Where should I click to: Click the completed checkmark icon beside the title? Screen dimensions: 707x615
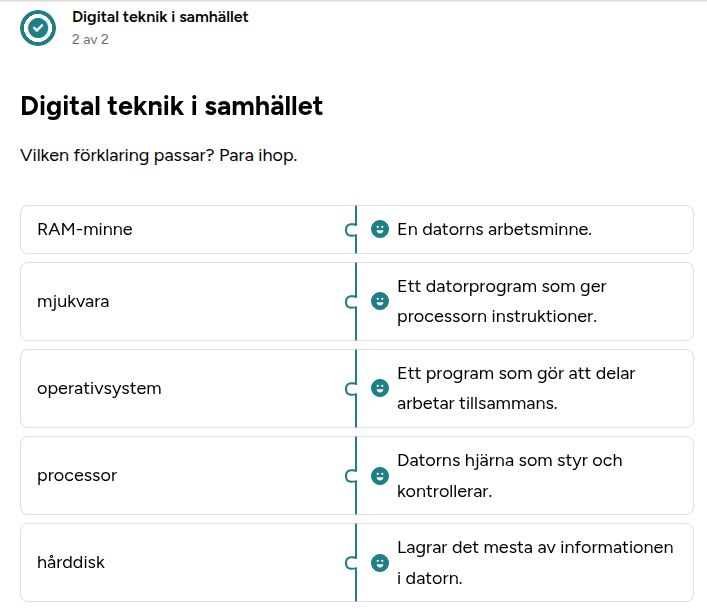38,28
